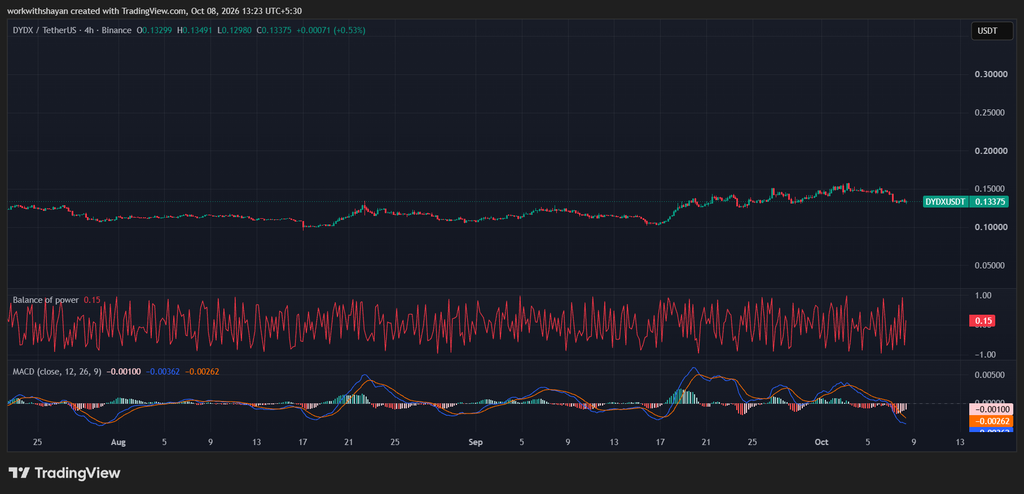Click the green 0.13375 current price tag
Screen dimensions: 1024x494
click(x=989, y=202)
